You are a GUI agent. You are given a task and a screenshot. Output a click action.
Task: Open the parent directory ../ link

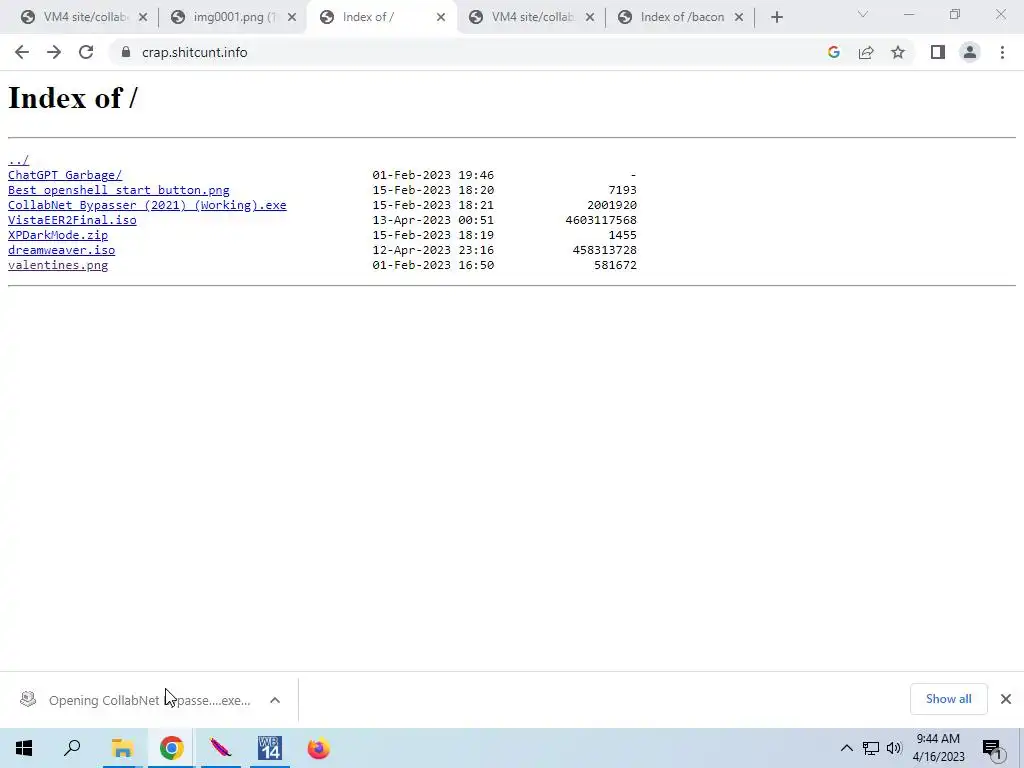18,160
